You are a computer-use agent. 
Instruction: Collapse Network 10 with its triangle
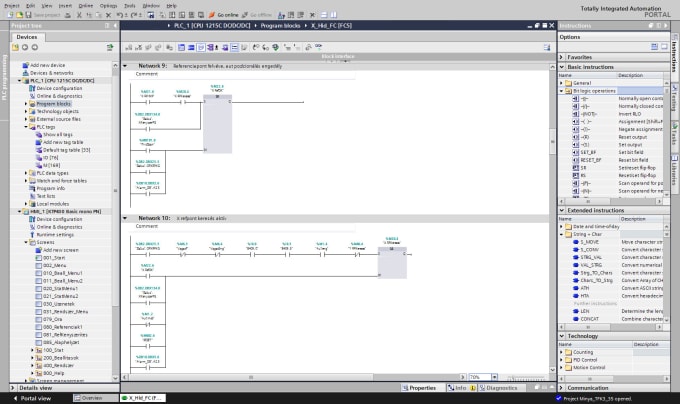coord(125,218)
